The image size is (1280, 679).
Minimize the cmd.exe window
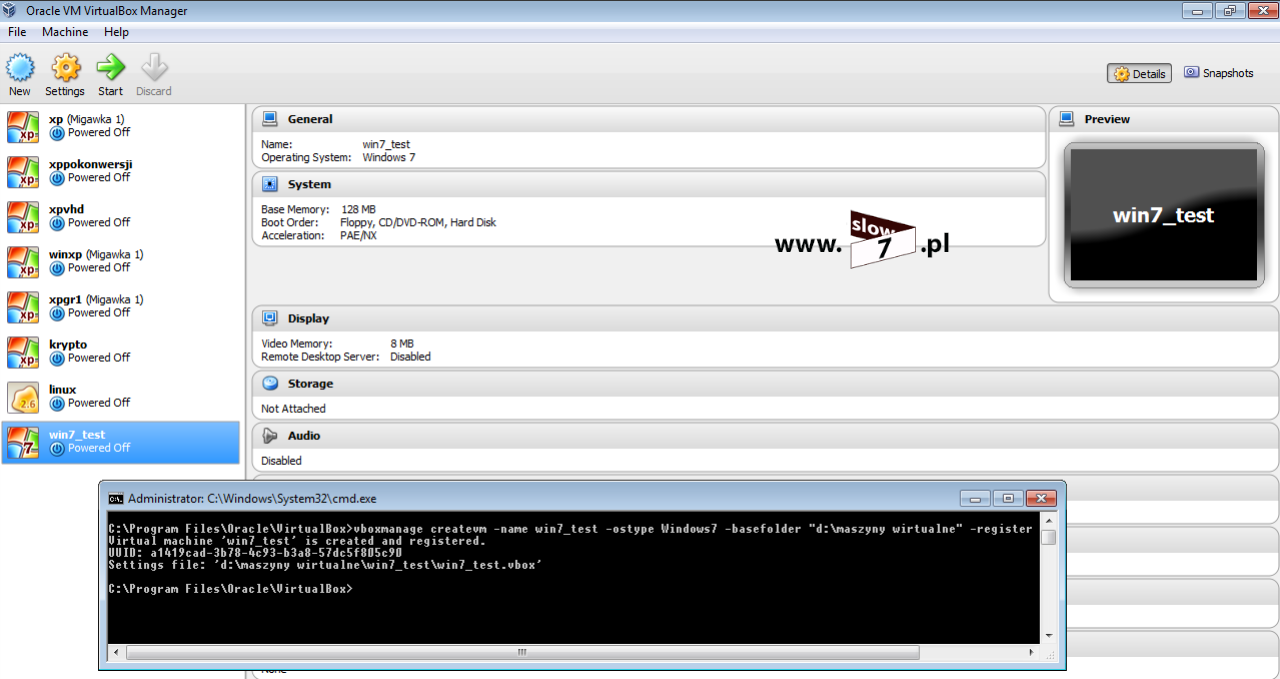click(x=974, y=498)
